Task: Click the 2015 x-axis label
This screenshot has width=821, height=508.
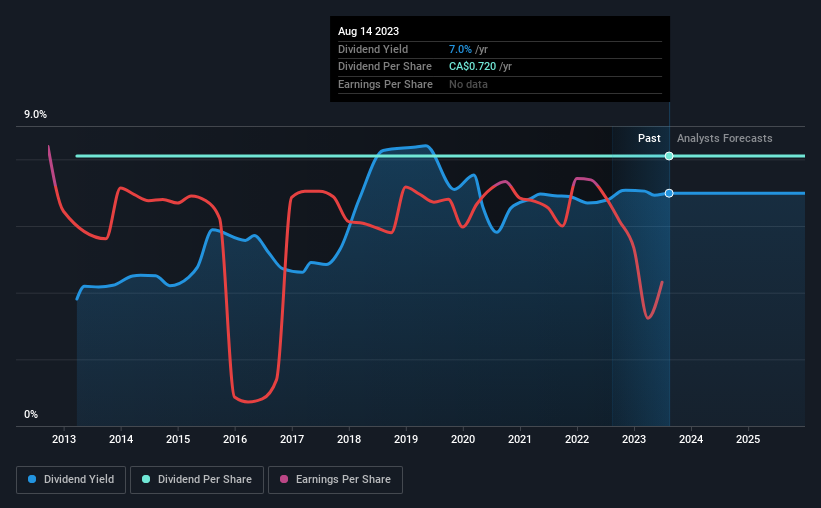Action: (178, 439)
